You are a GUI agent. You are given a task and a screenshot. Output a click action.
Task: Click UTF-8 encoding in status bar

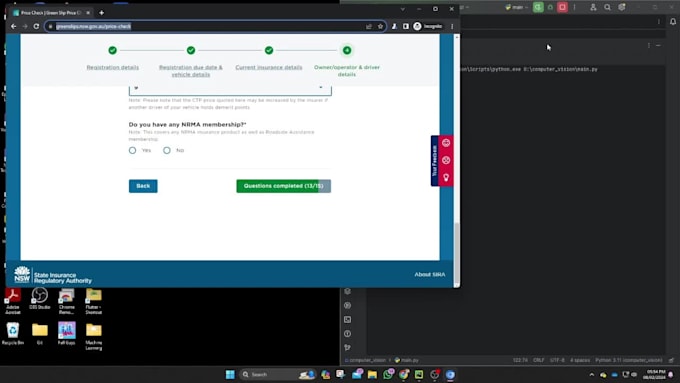point(557,360)
